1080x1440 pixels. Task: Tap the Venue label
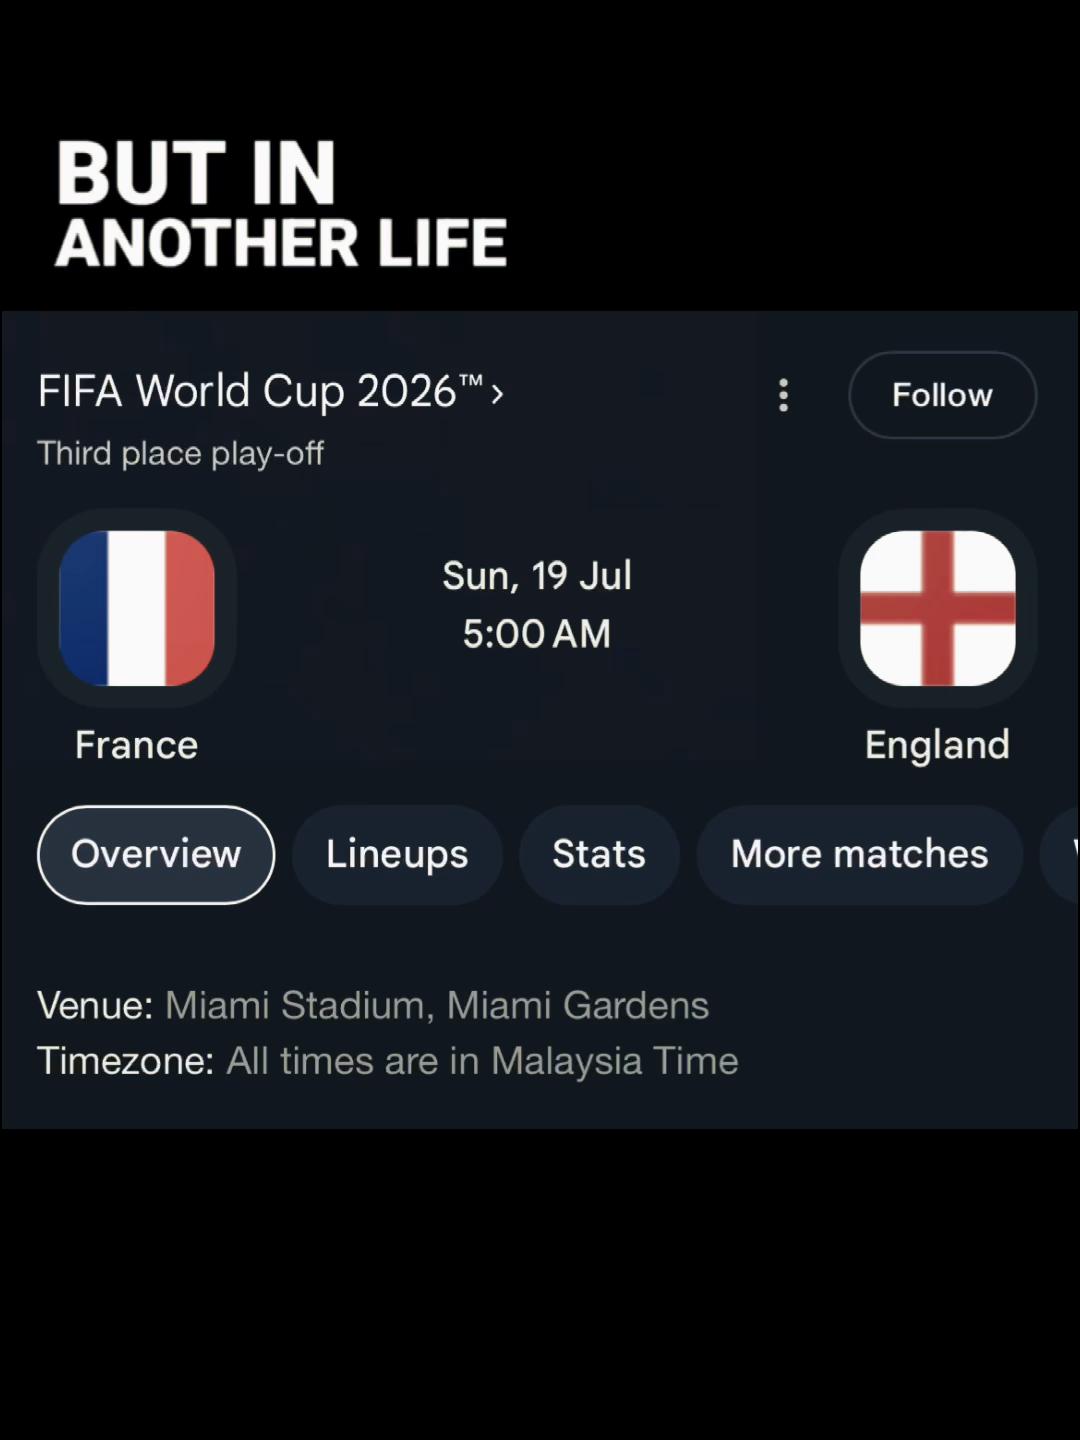pos(95,1005)
